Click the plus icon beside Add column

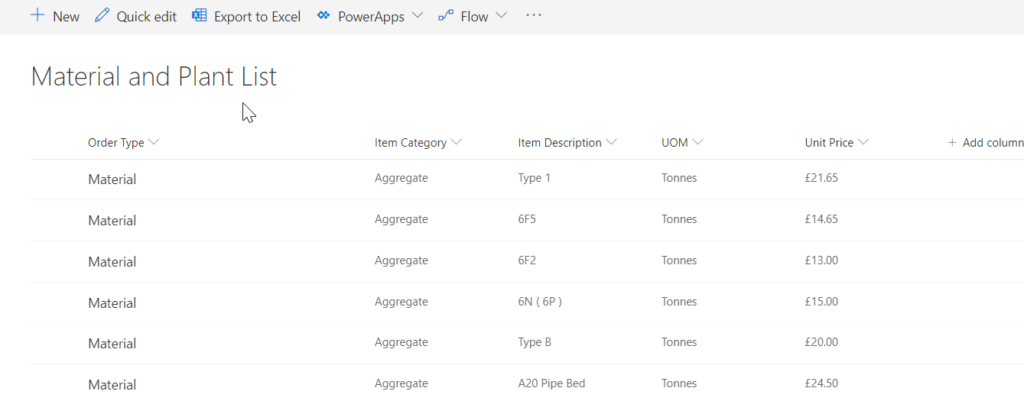tap(952, 142)
